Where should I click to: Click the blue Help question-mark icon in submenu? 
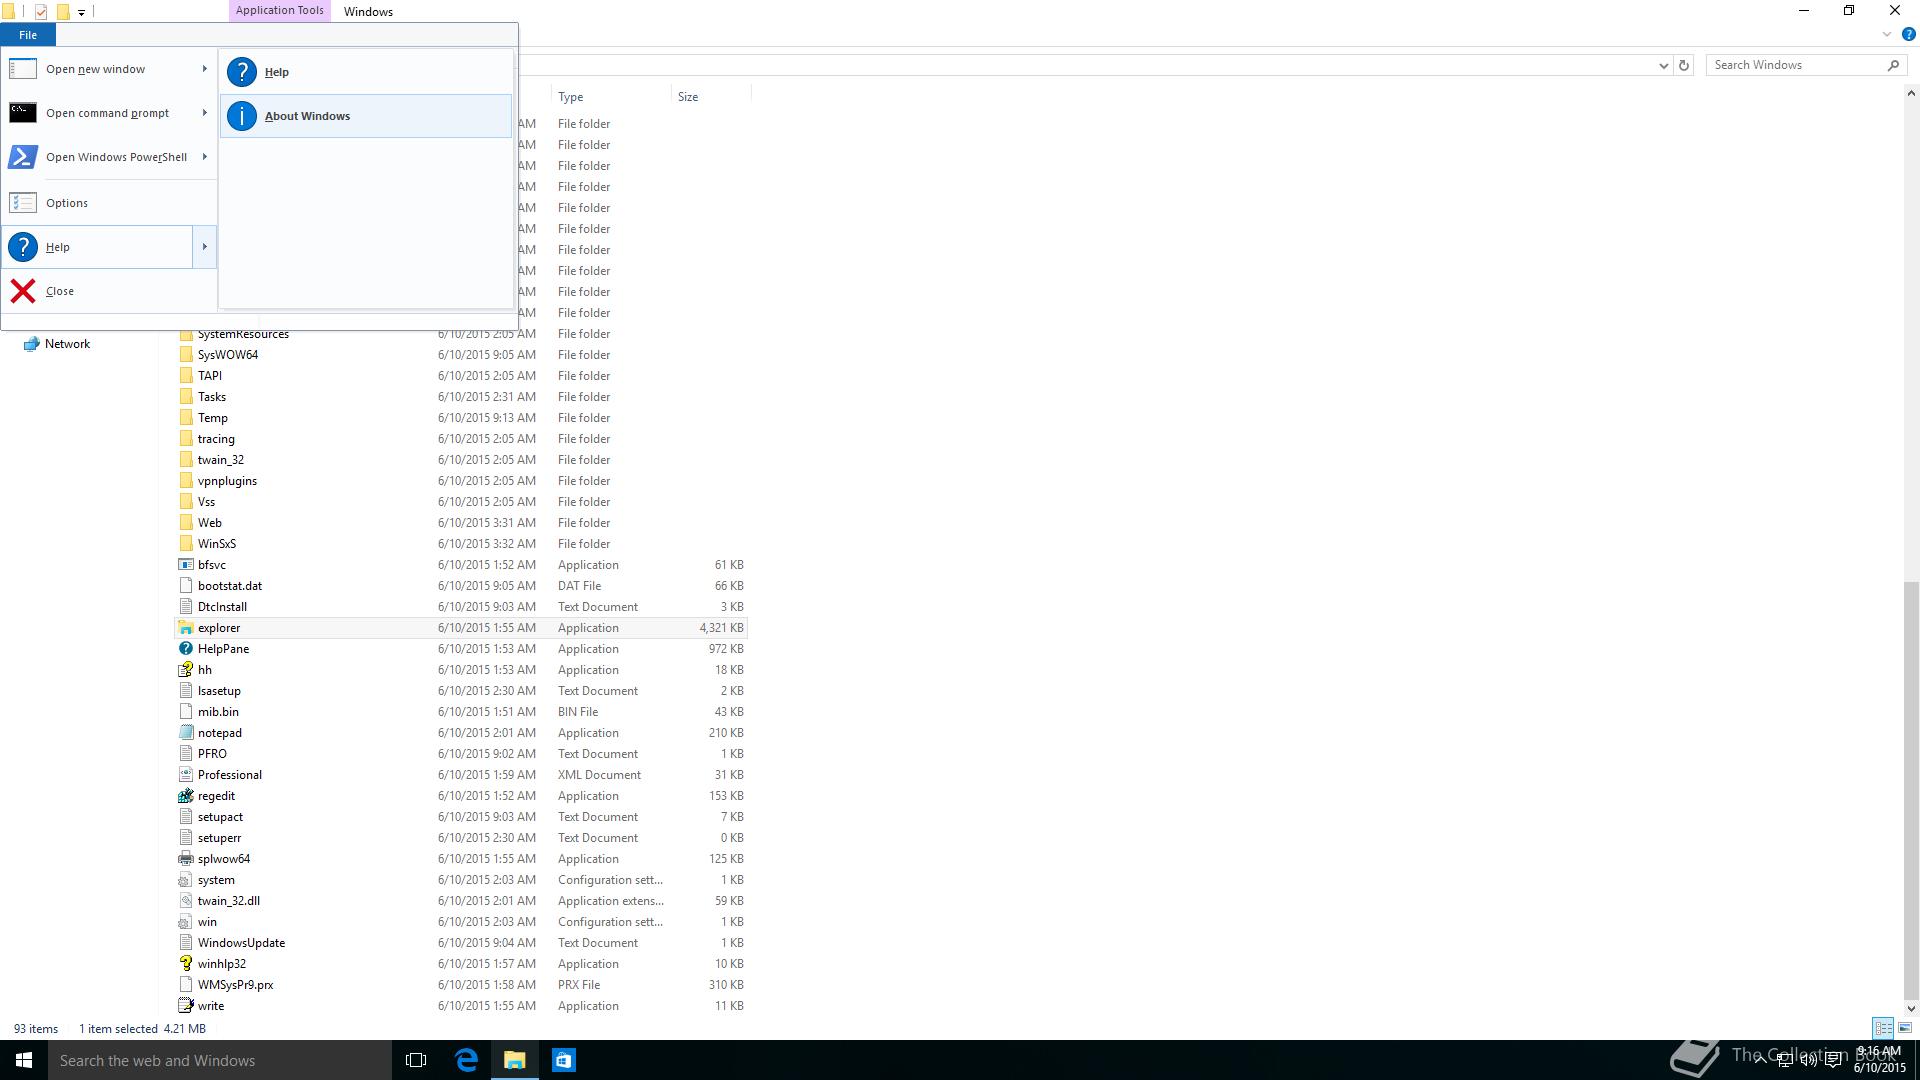242,72
